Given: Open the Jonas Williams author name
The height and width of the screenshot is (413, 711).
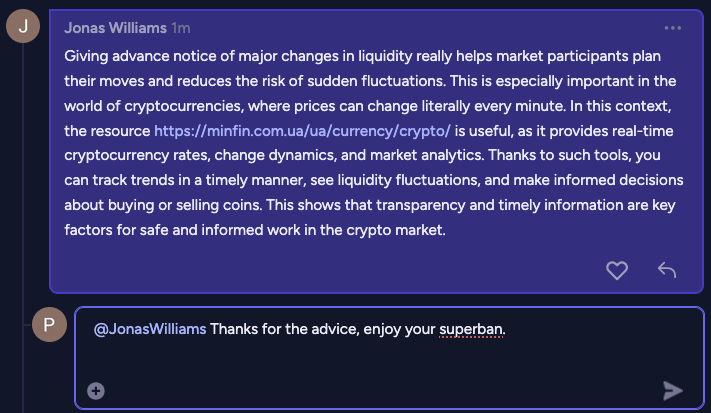Looking at the screenshot, I should pos(114,27).
